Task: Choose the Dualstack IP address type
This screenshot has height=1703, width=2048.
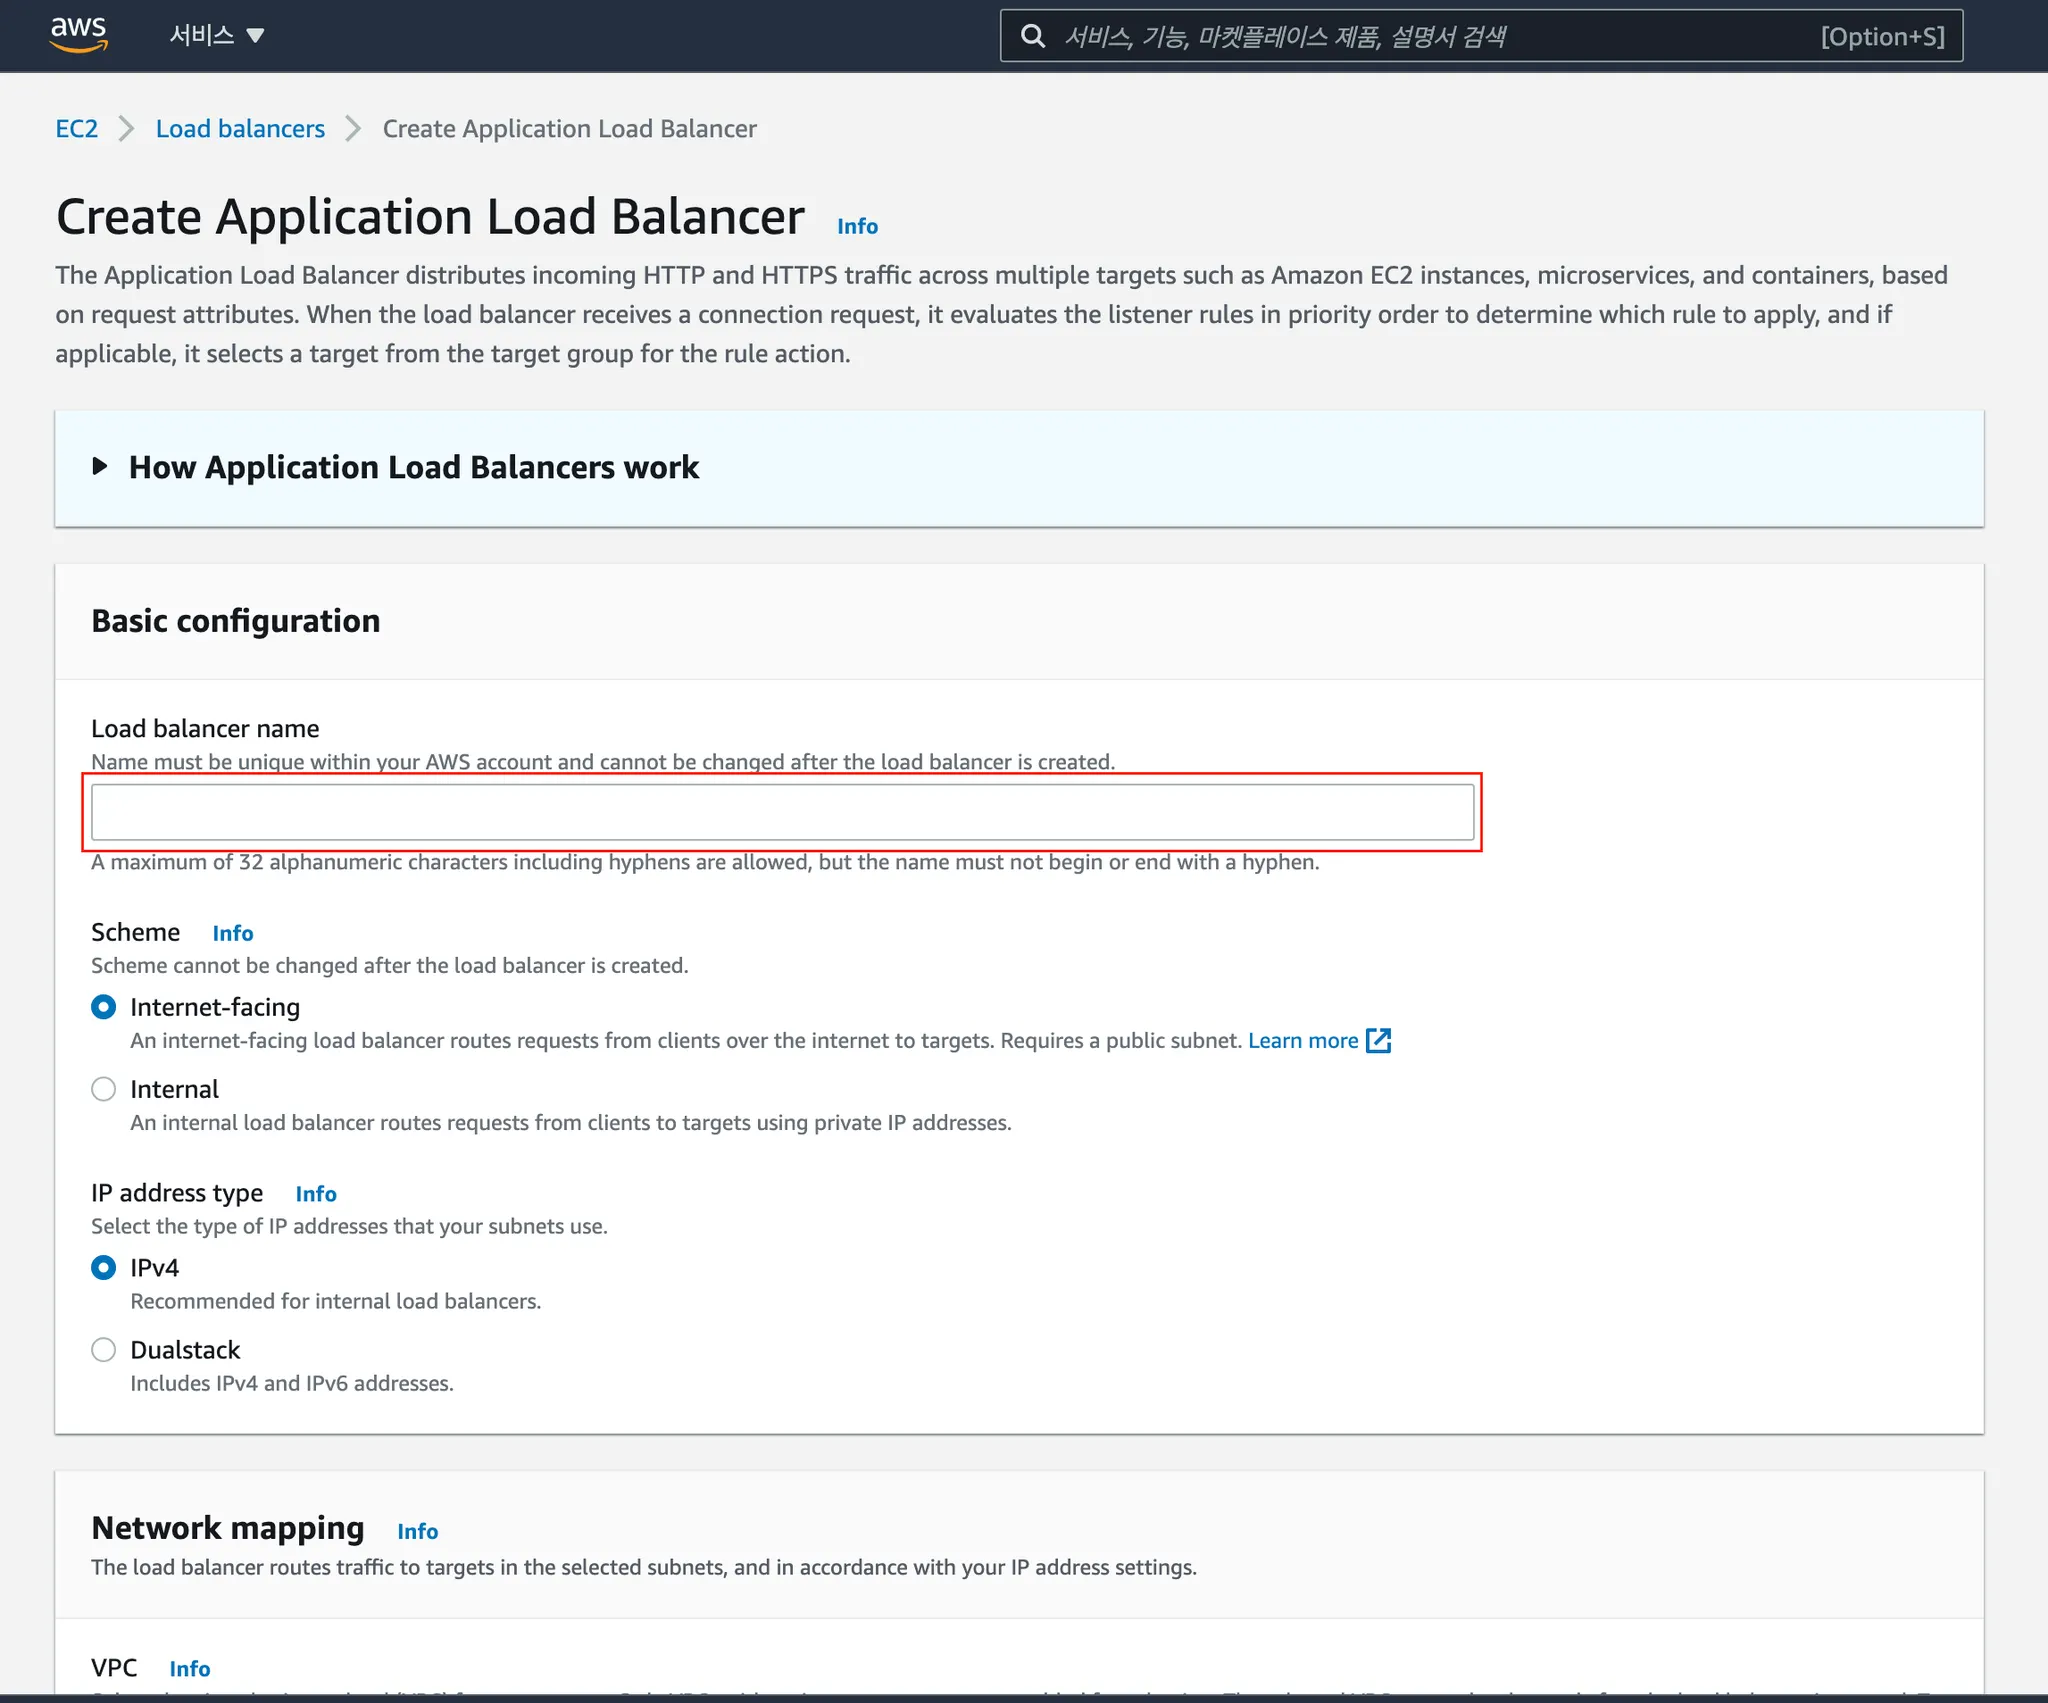Action: [104, 1350]
